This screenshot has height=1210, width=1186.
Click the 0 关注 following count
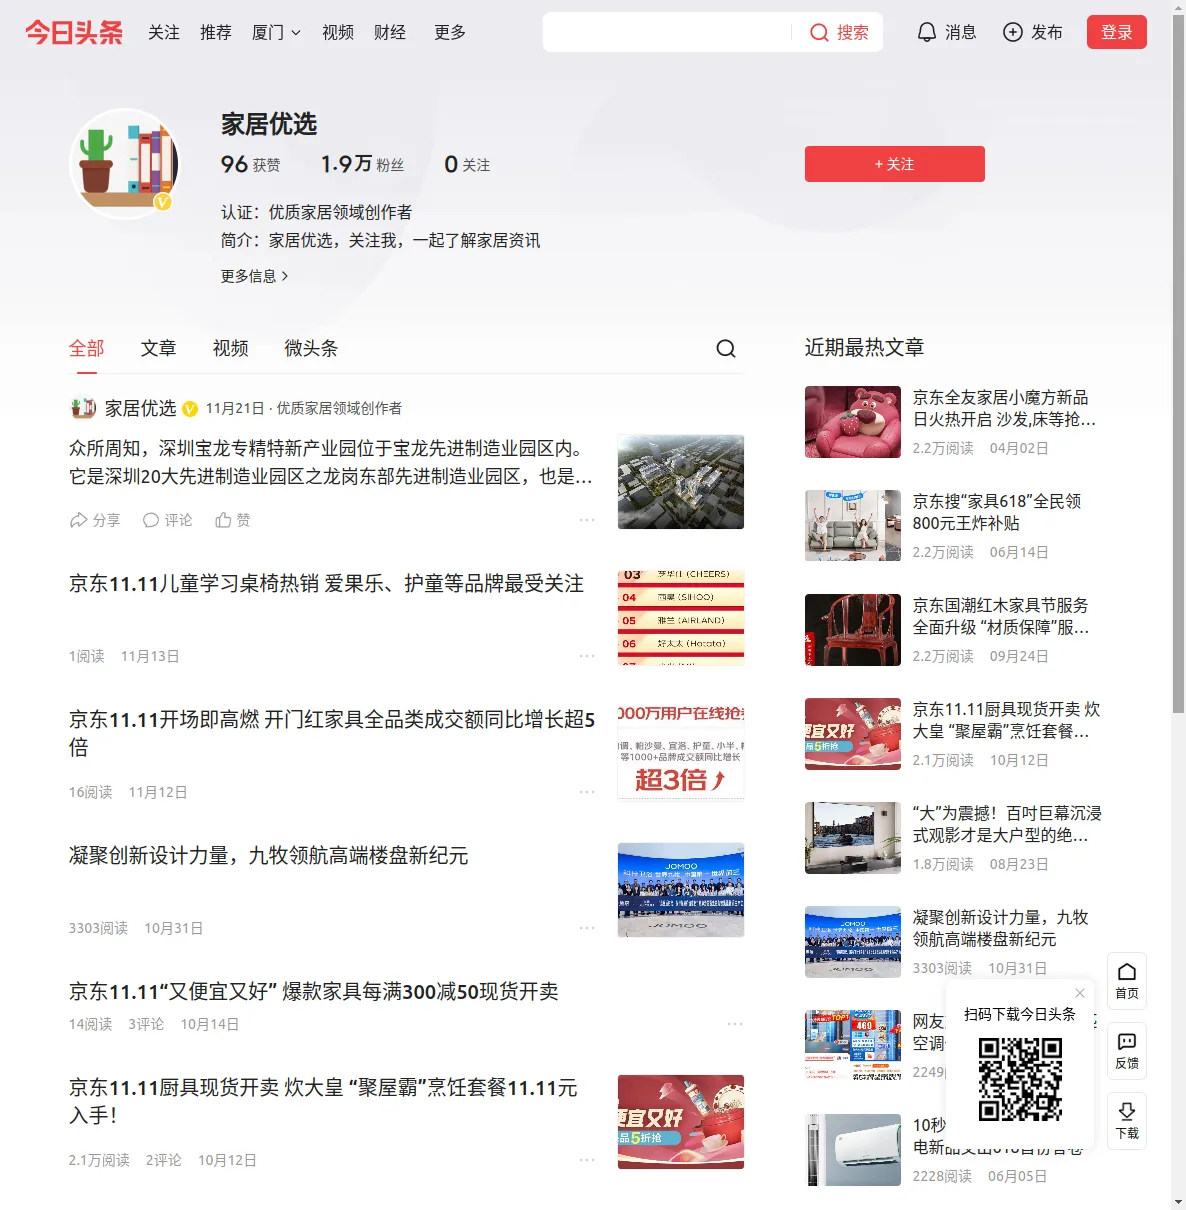click(x=467, y=164)
